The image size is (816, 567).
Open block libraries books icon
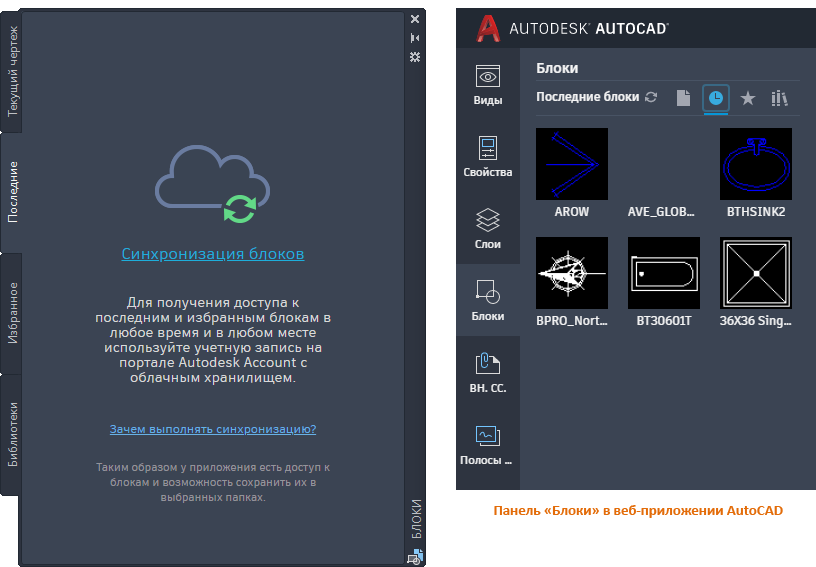[x=779, y=98]
